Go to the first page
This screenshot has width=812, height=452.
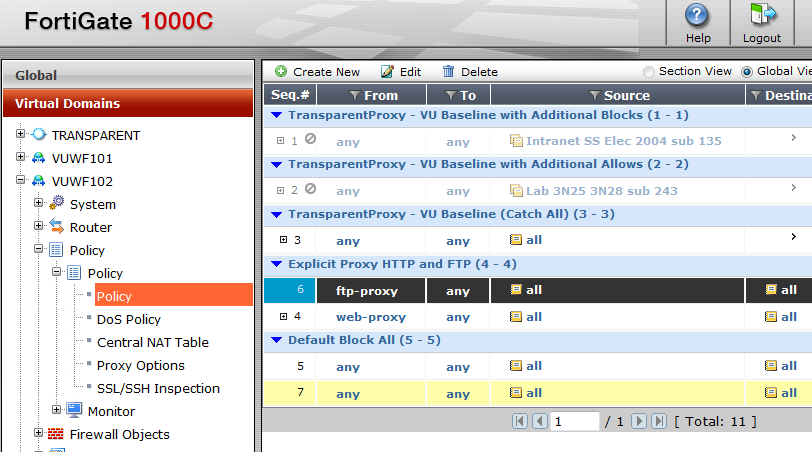tap(519, 421)
